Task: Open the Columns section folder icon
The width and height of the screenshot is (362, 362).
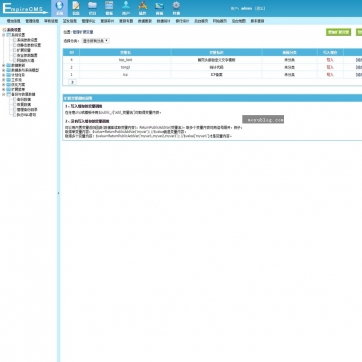Action: [92, 6]
